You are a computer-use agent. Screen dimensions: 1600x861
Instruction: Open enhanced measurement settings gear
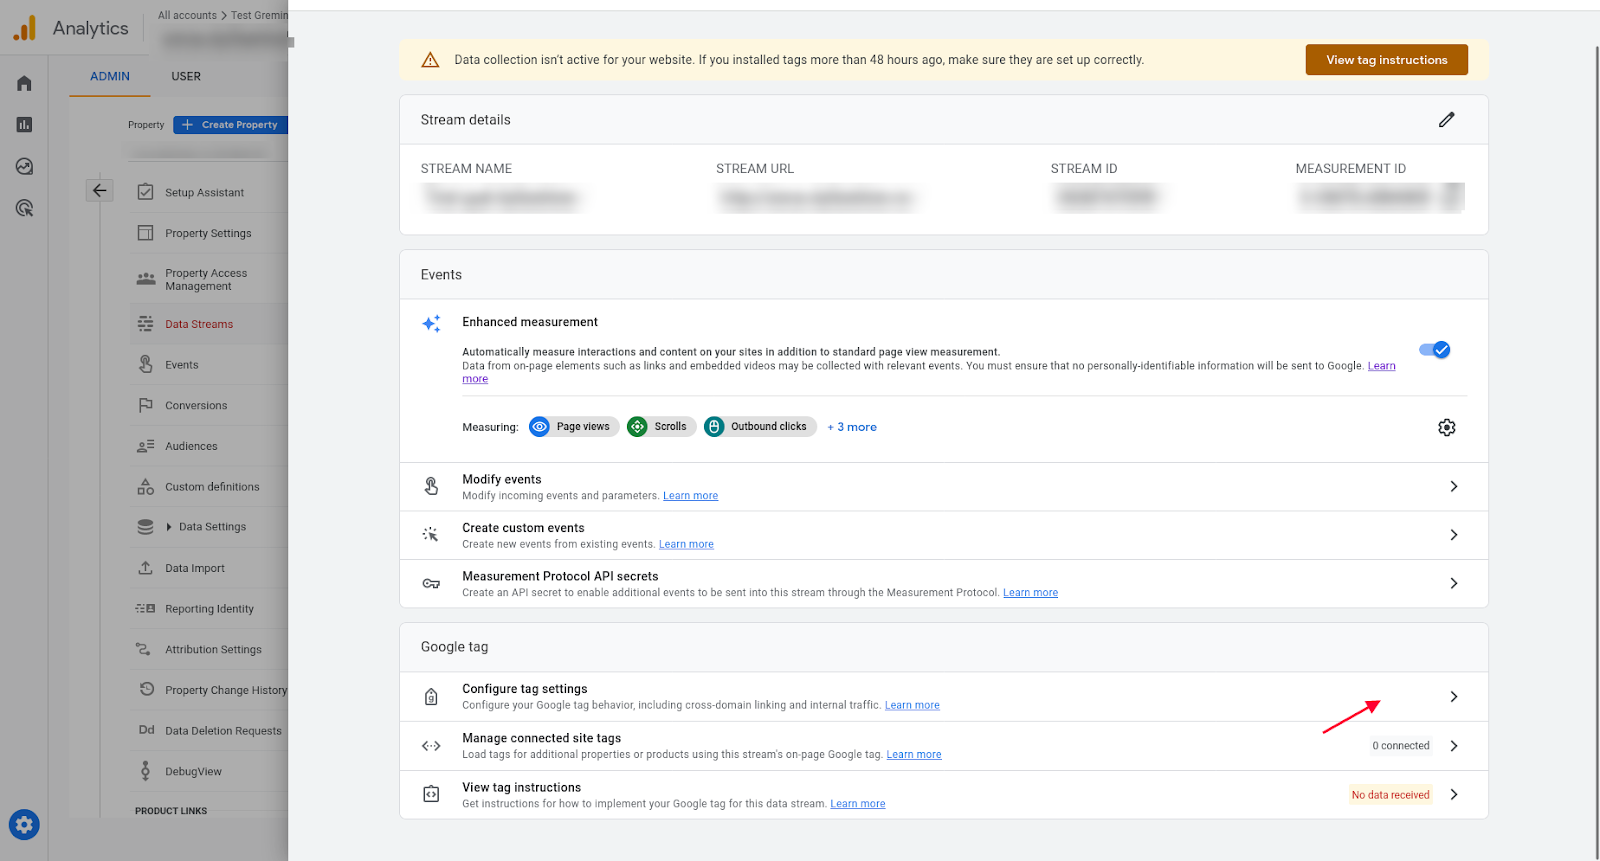click(1446, 427)
